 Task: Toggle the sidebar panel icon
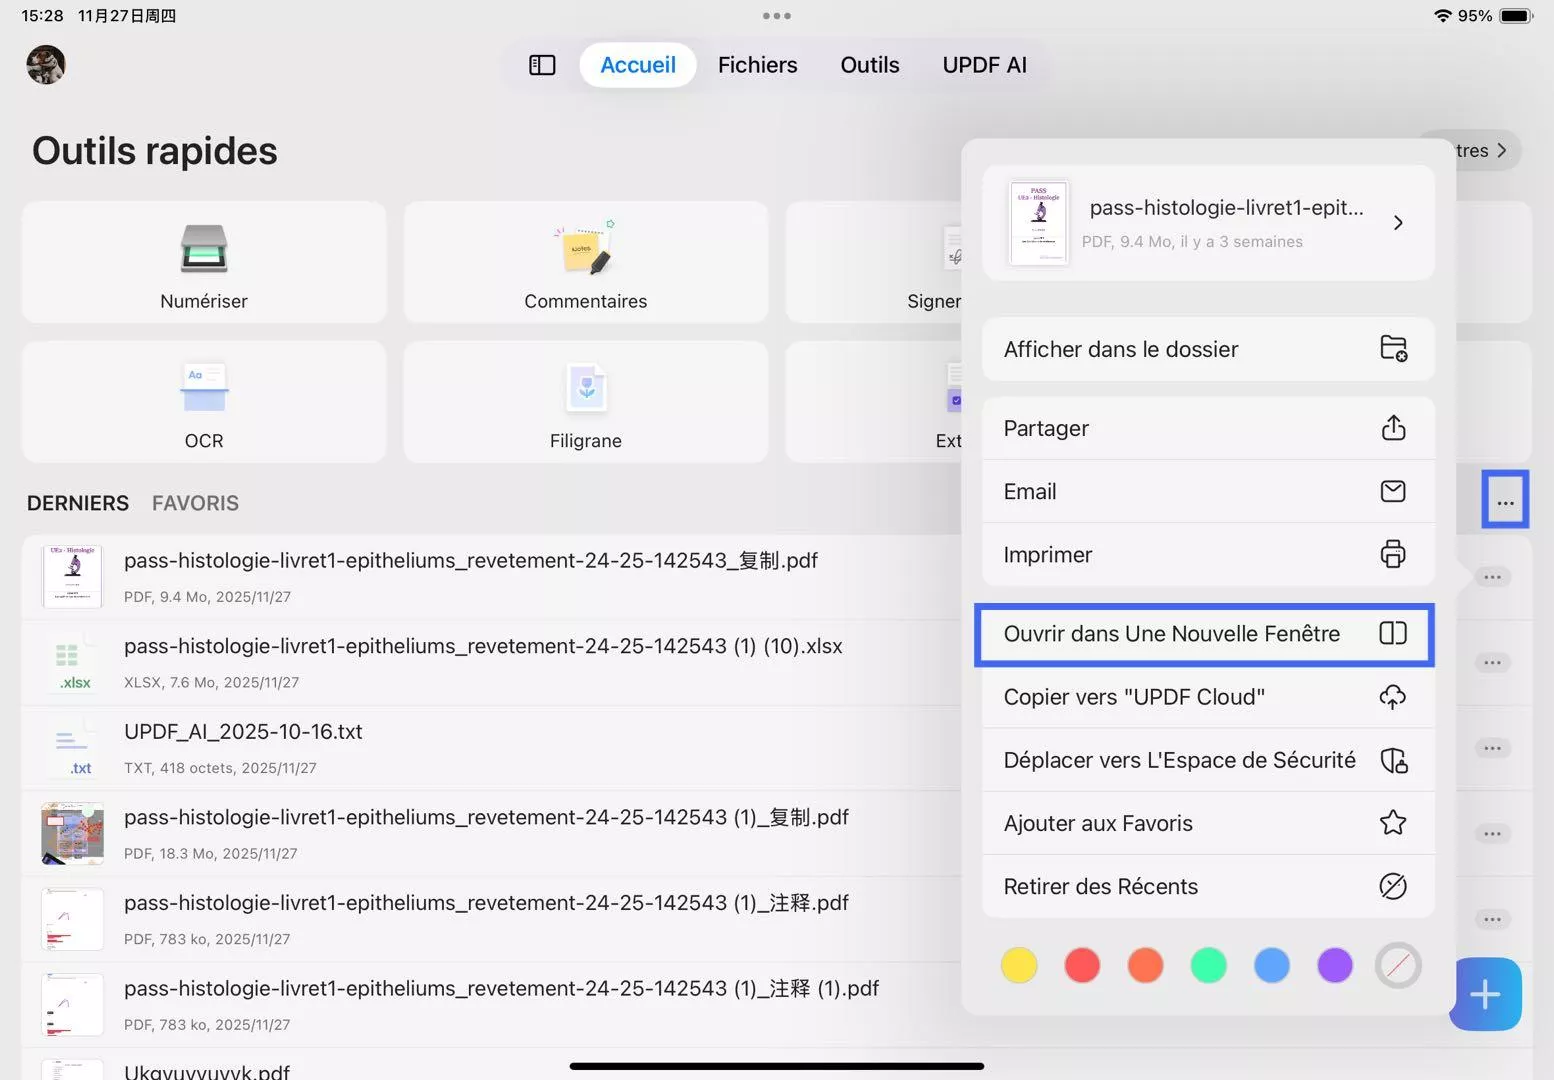point(542,65)
